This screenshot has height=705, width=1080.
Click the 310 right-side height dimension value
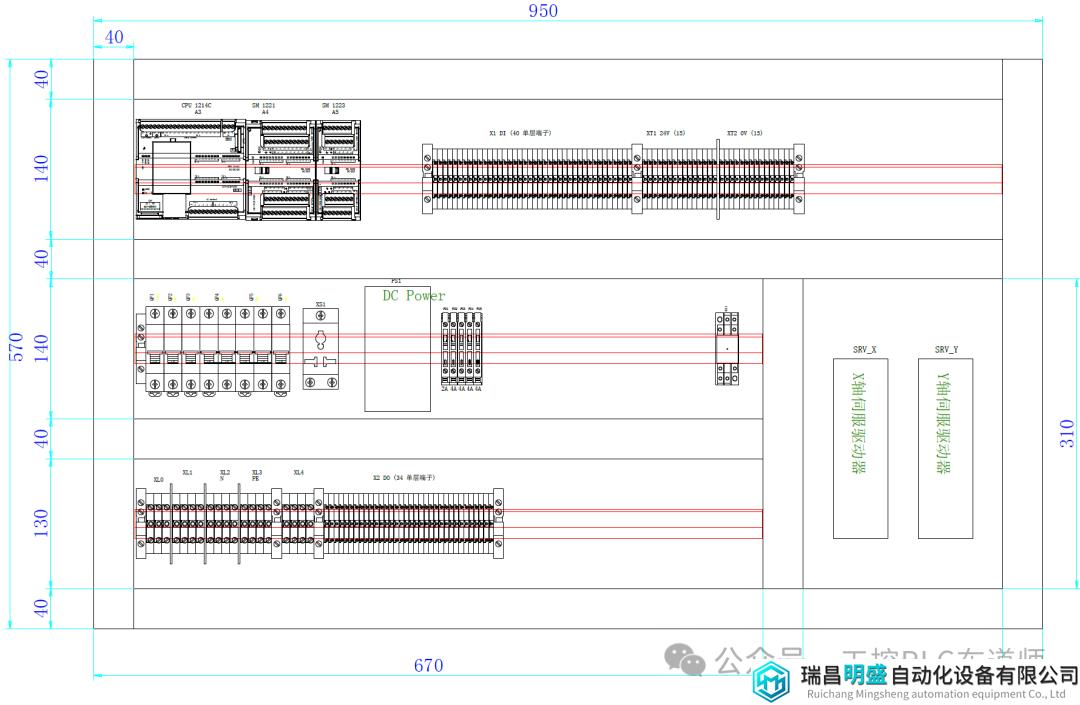coord(1068,434)
